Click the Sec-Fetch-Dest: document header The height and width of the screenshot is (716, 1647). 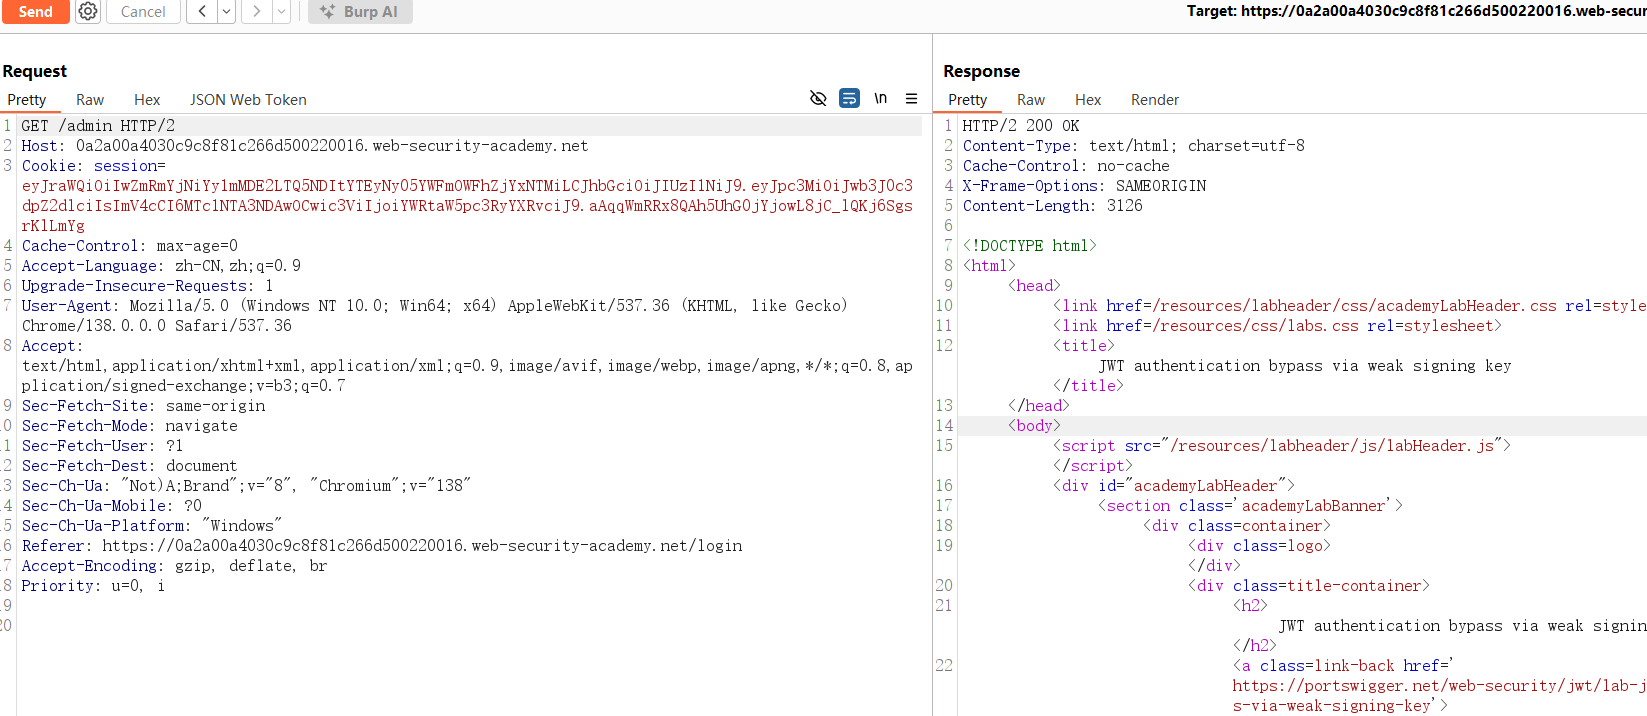tap(129, 466)
